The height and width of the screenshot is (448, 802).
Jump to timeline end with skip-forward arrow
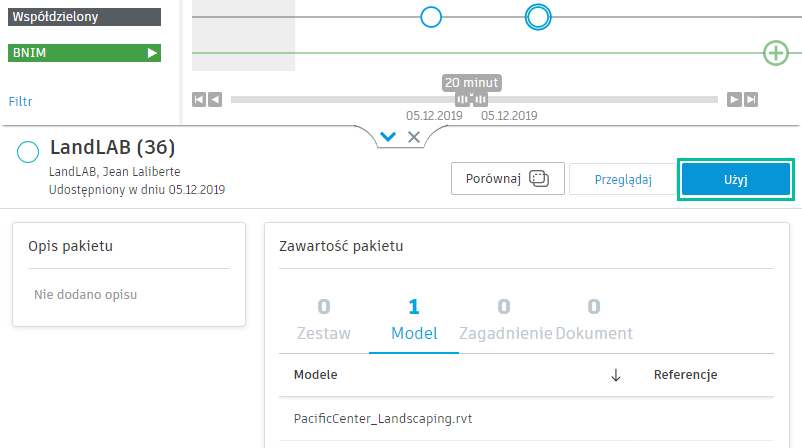[x=751, y=99]
